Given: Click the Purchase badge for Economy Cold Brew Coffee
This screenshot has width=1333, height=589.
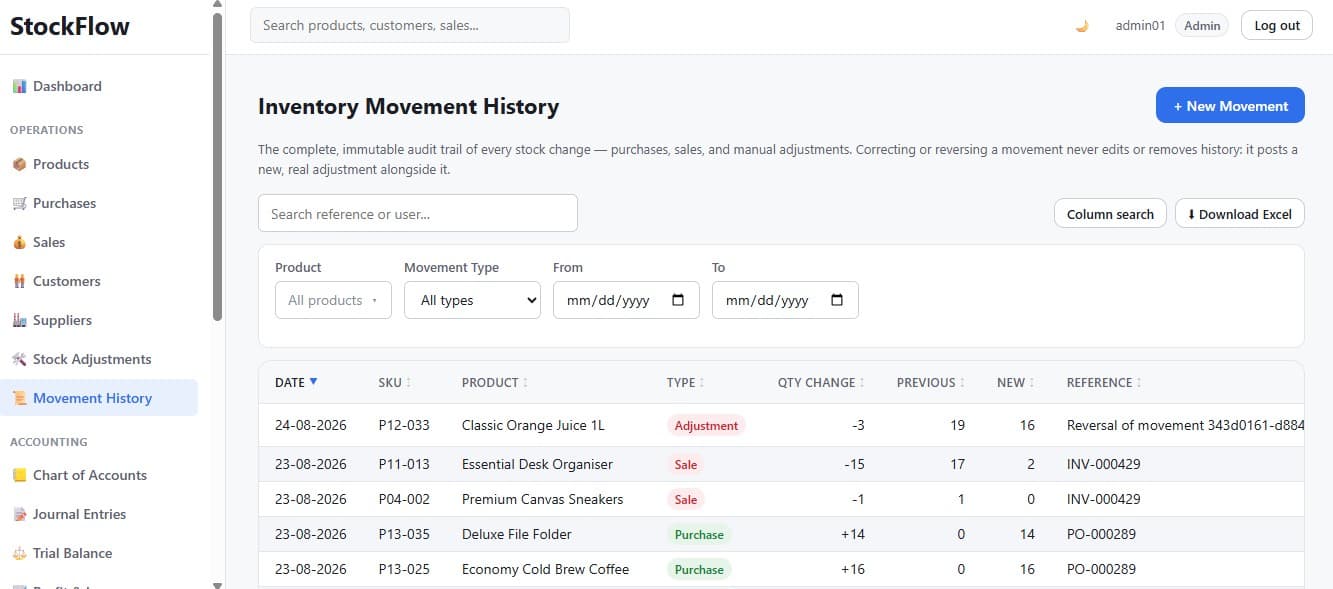Looking at the screenshot, I should tap(699, 570).
